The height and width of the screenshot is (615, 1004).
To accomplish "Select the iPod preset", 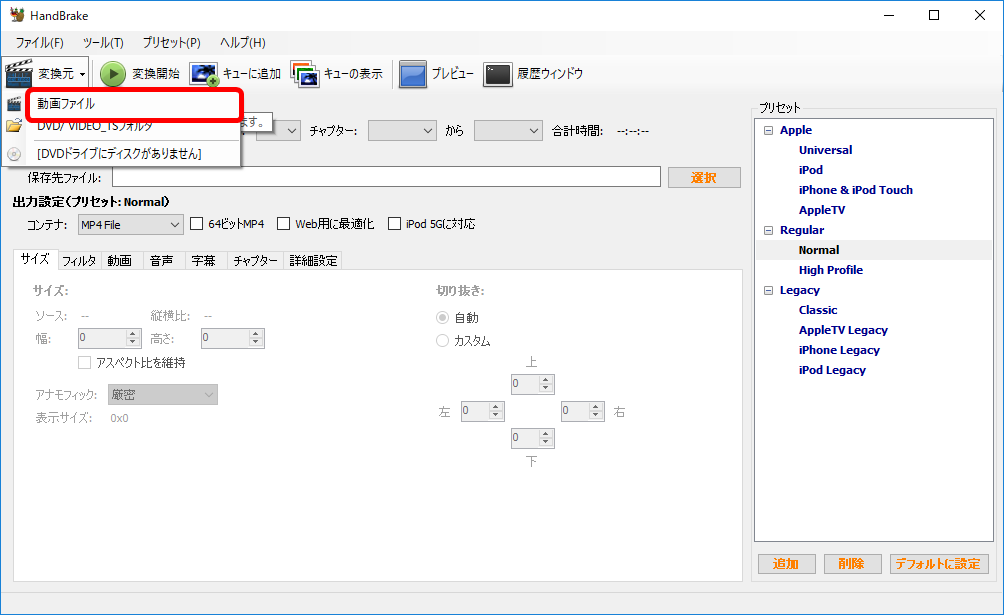I will (811, 170).
